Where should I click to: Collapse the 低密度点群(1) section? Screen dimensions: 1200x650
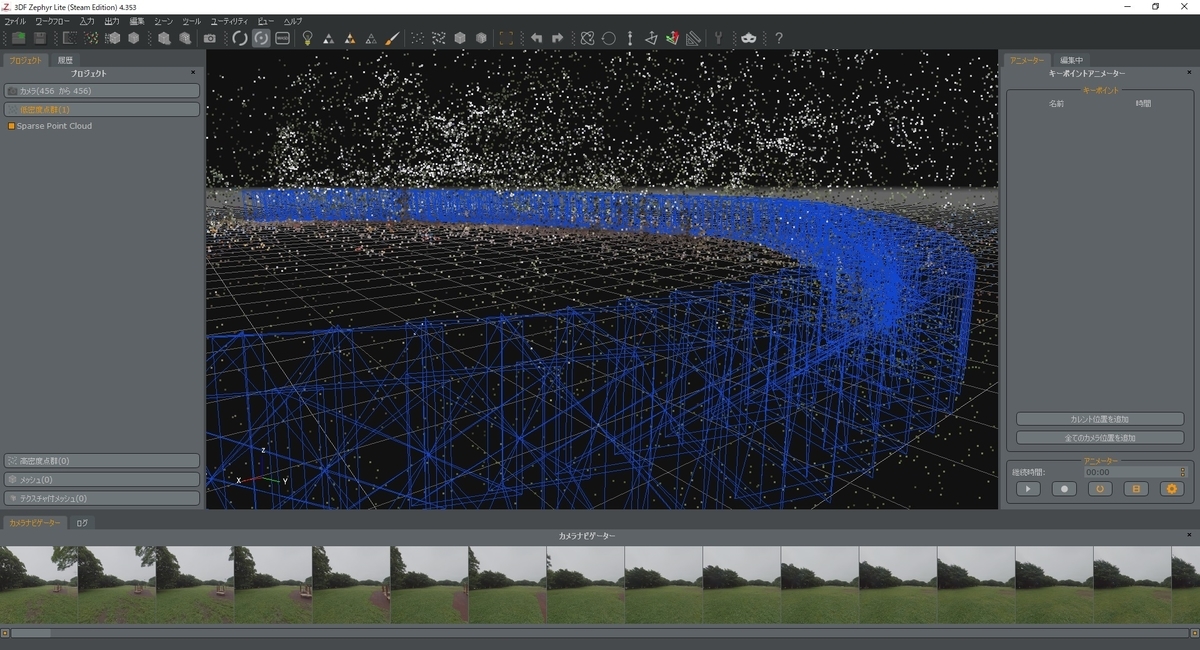coord(102,109)
